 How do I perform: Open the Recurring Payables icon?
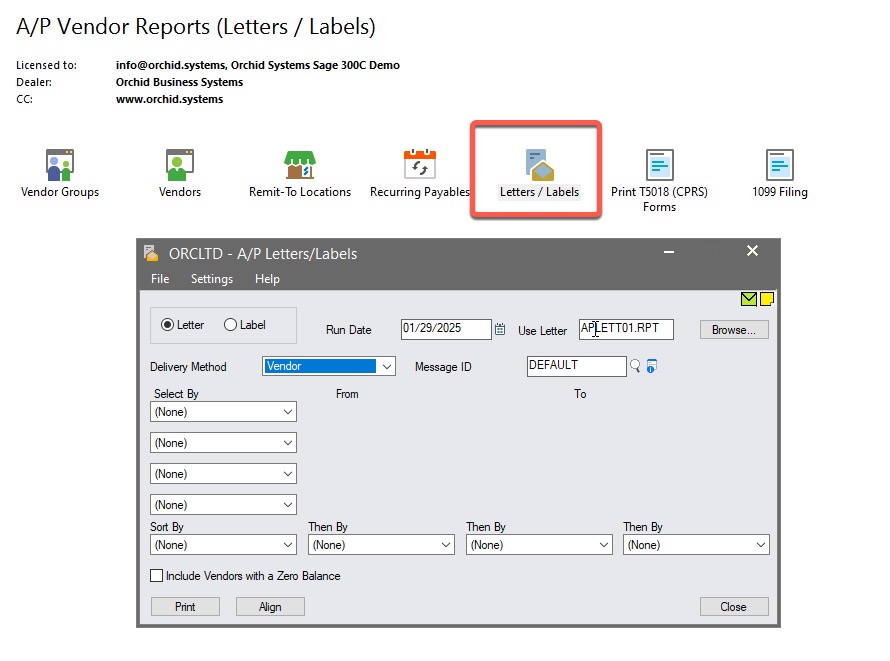coord(420,165)
